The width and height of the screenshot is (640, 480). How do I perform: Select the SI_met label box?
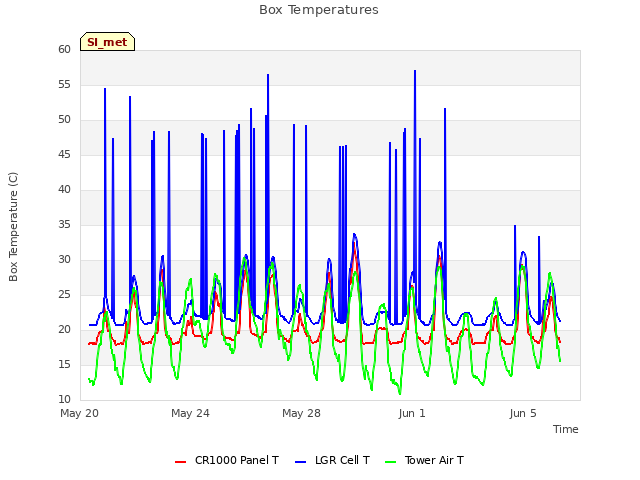click(x=107, y=42)
